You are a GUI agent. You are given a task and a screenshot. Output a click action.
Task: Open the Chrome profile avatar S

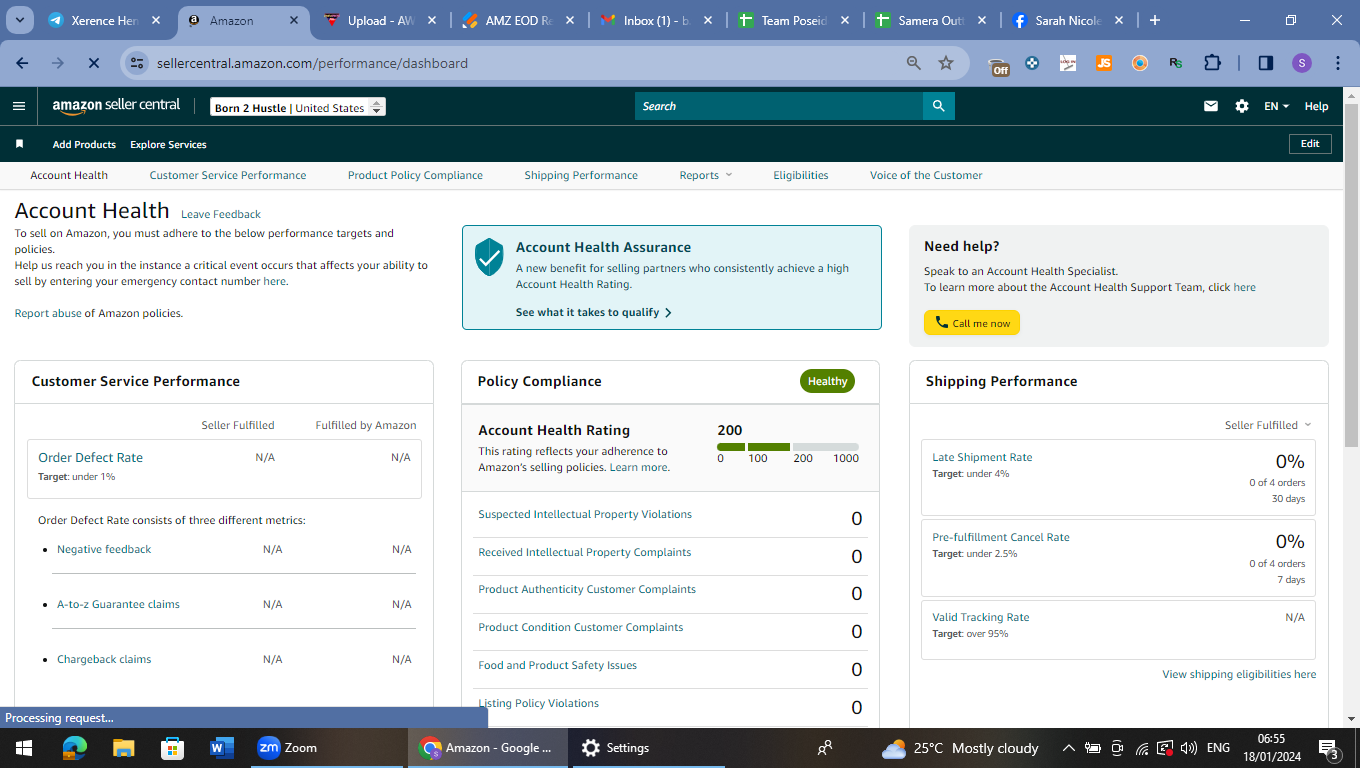[1301, 63]
